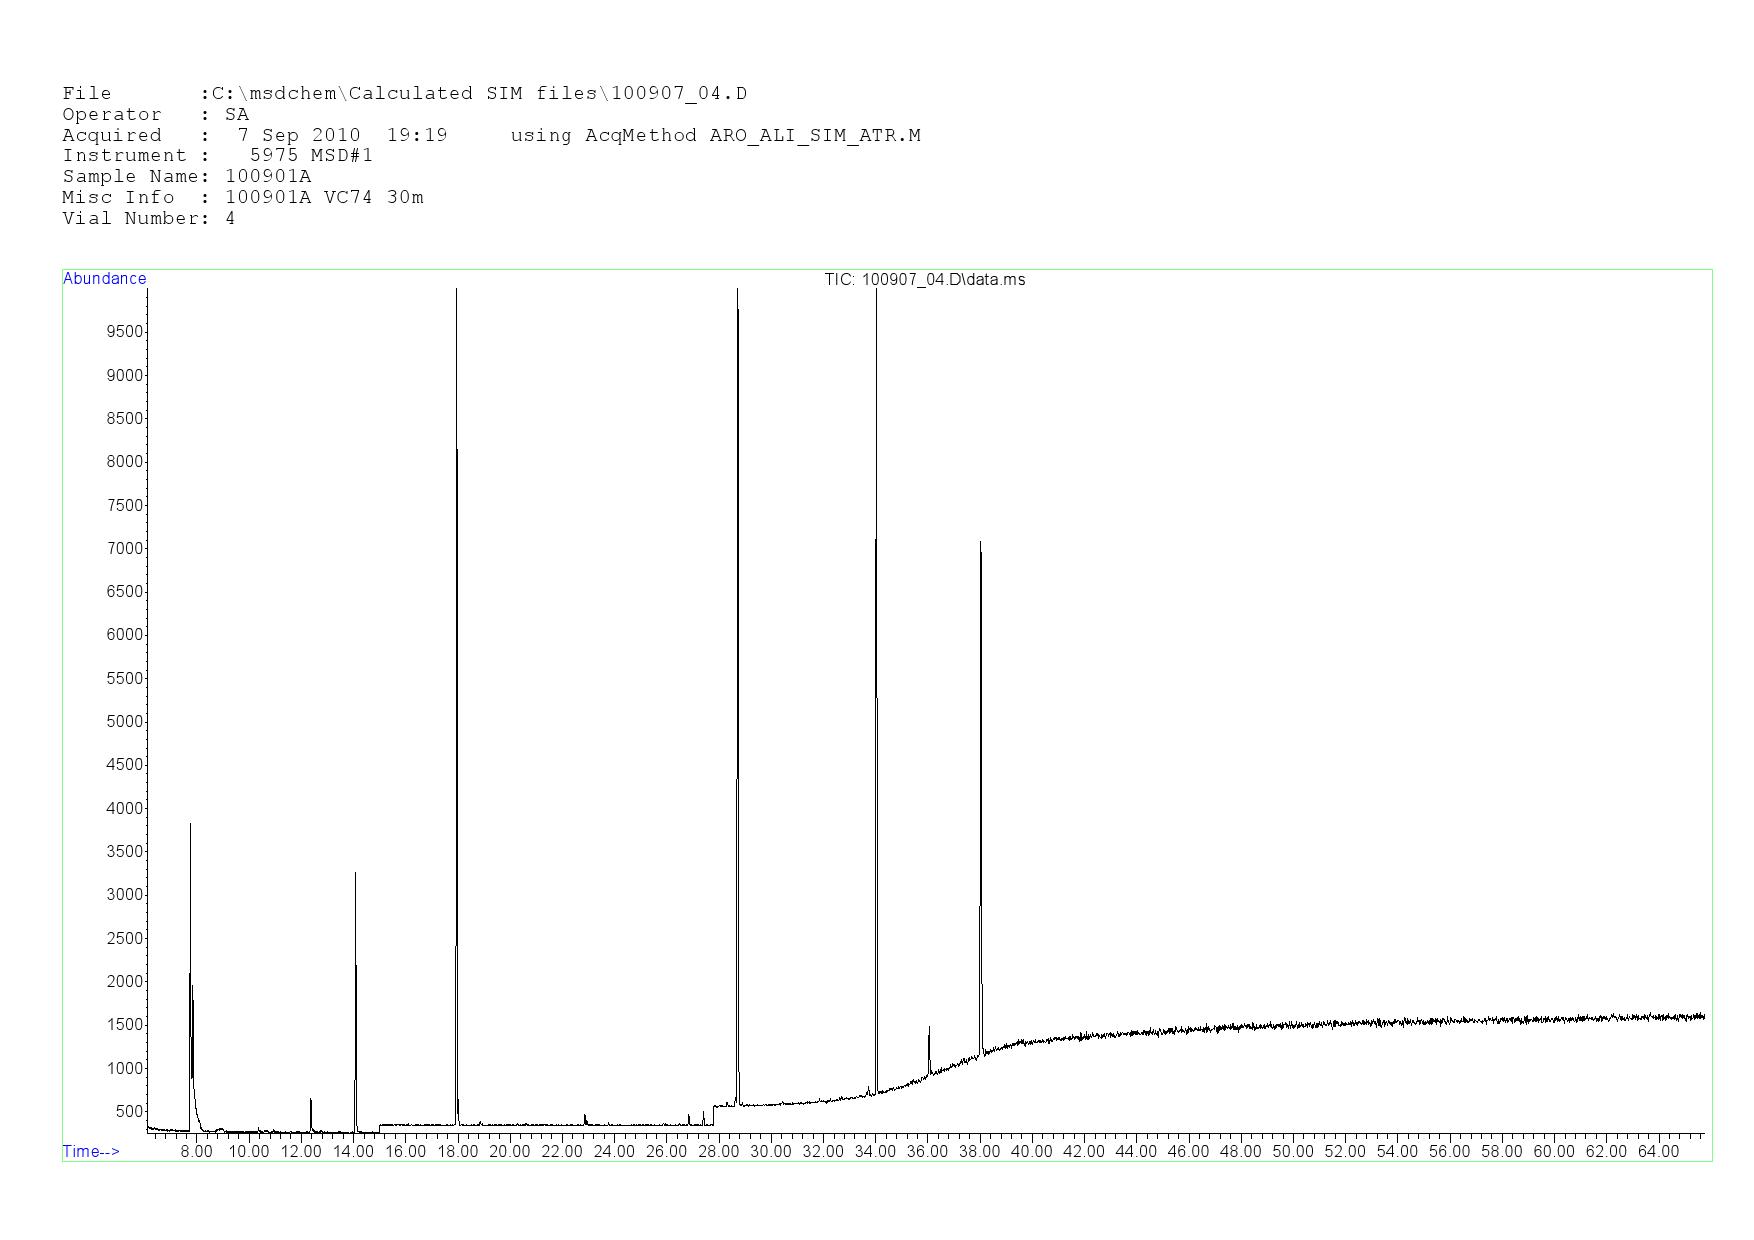Click the Abundance axis label
The height and width of the screenshot is (1240, 1754).
coord(104,279)
